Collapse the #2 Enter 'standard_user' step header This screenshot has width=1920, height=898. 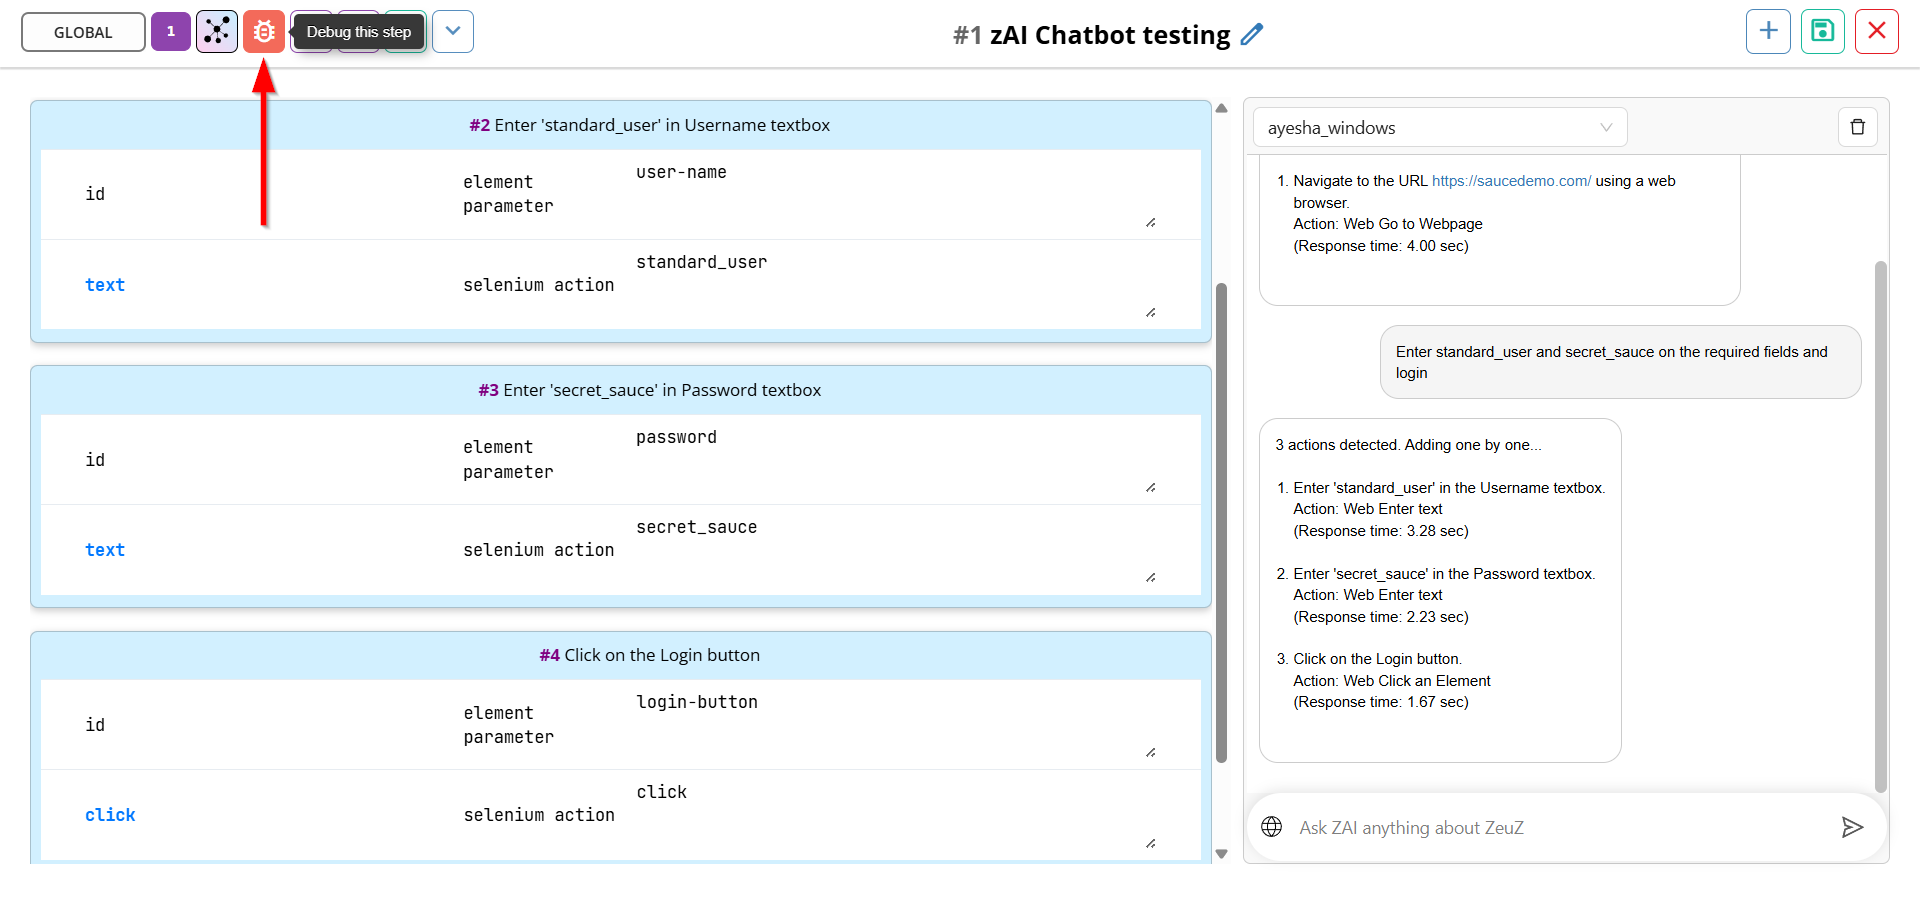click(x=621, y=125)
